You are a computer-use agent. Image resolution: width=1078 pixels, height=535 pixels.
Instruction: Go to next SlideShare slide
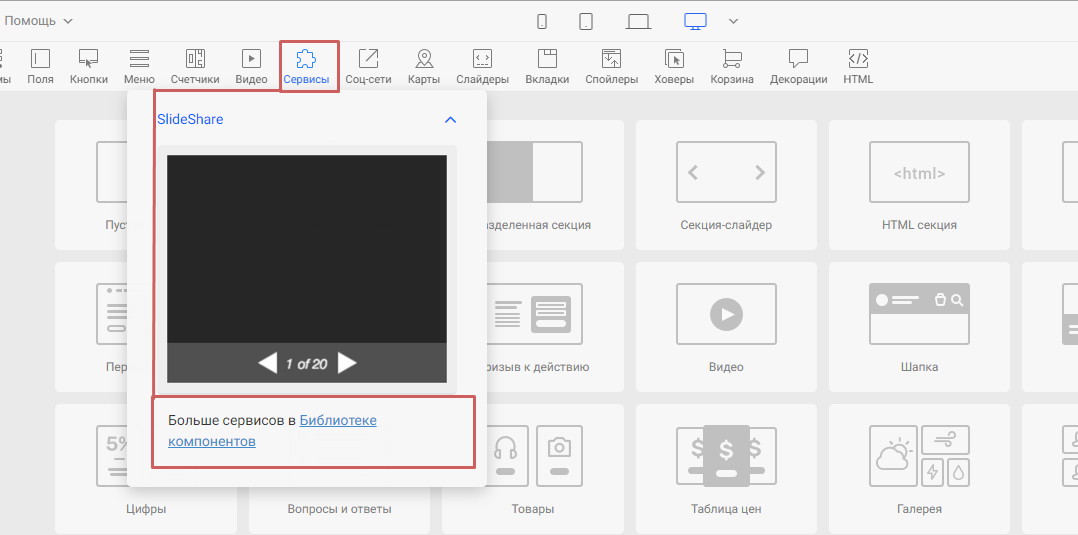click(347, 363)
